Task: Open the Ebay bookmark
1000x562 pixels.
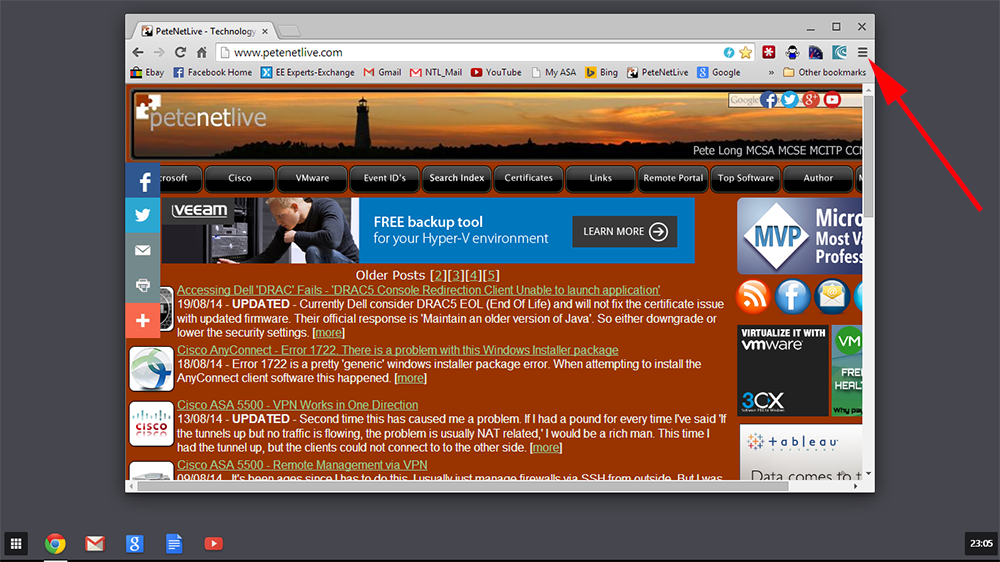Action: (147, 73)
